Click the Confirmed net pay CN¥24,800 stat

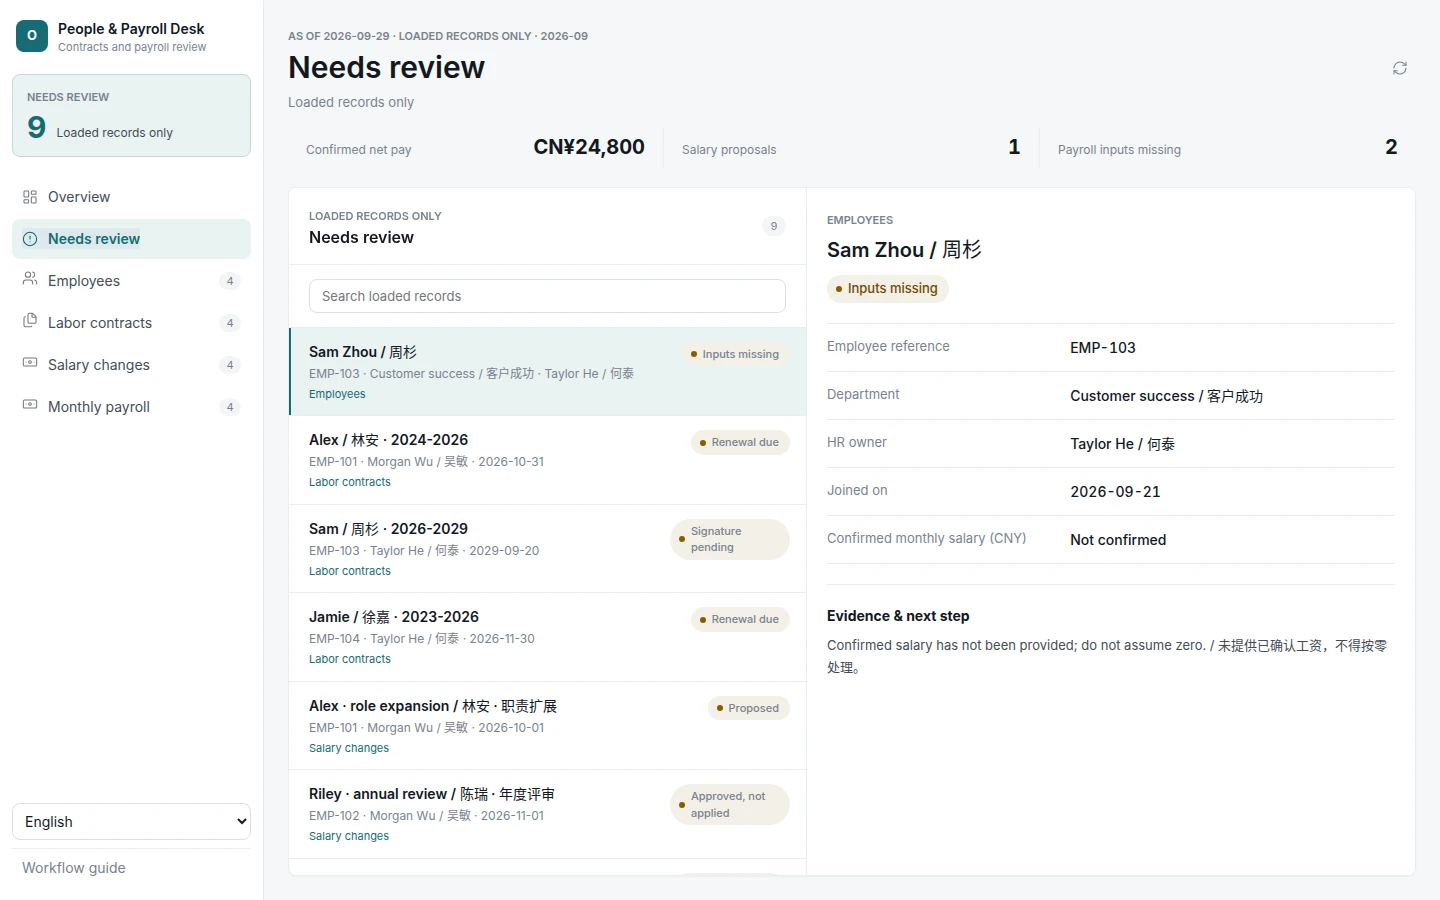(x=475, y=148)
